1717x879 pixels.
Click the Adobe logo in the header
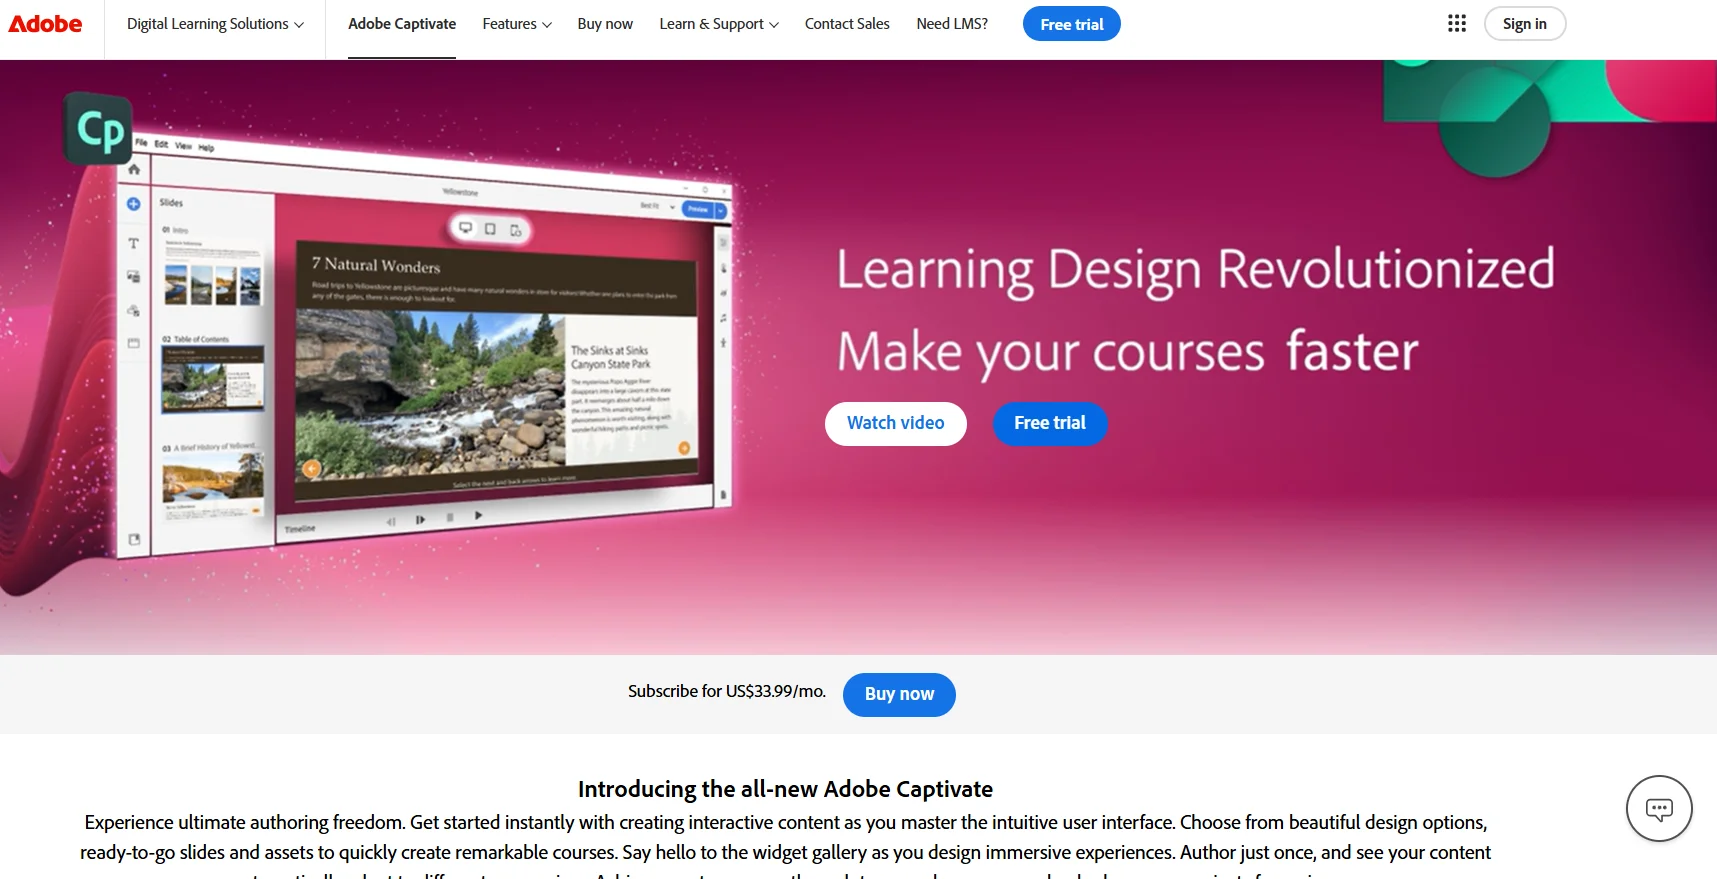point(45,24)
